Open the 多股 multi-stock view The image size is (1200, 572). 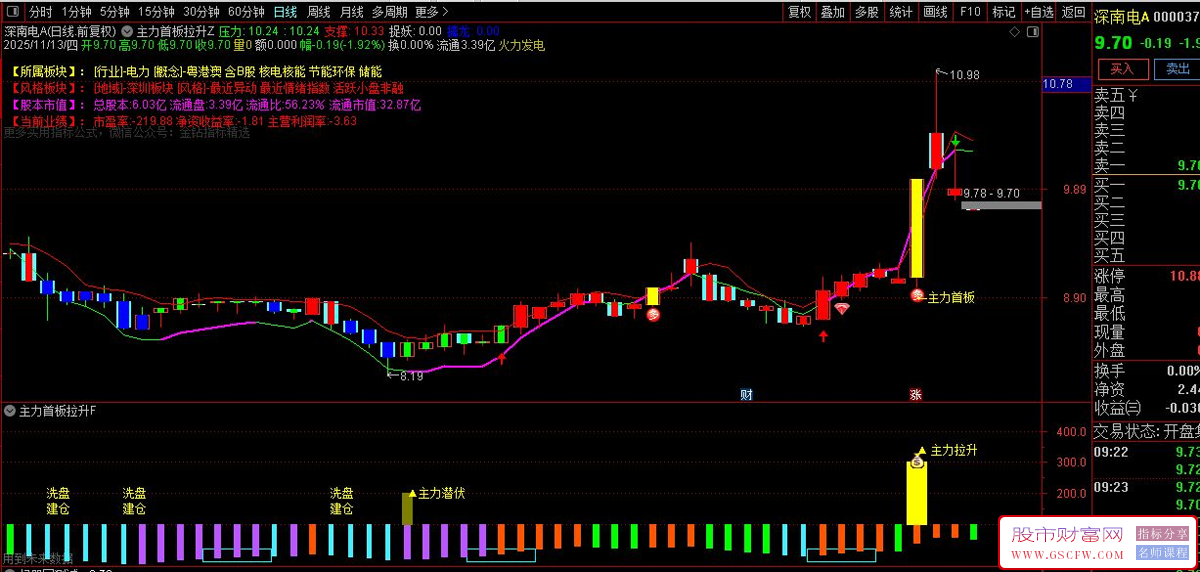click(x=866, y=12)
